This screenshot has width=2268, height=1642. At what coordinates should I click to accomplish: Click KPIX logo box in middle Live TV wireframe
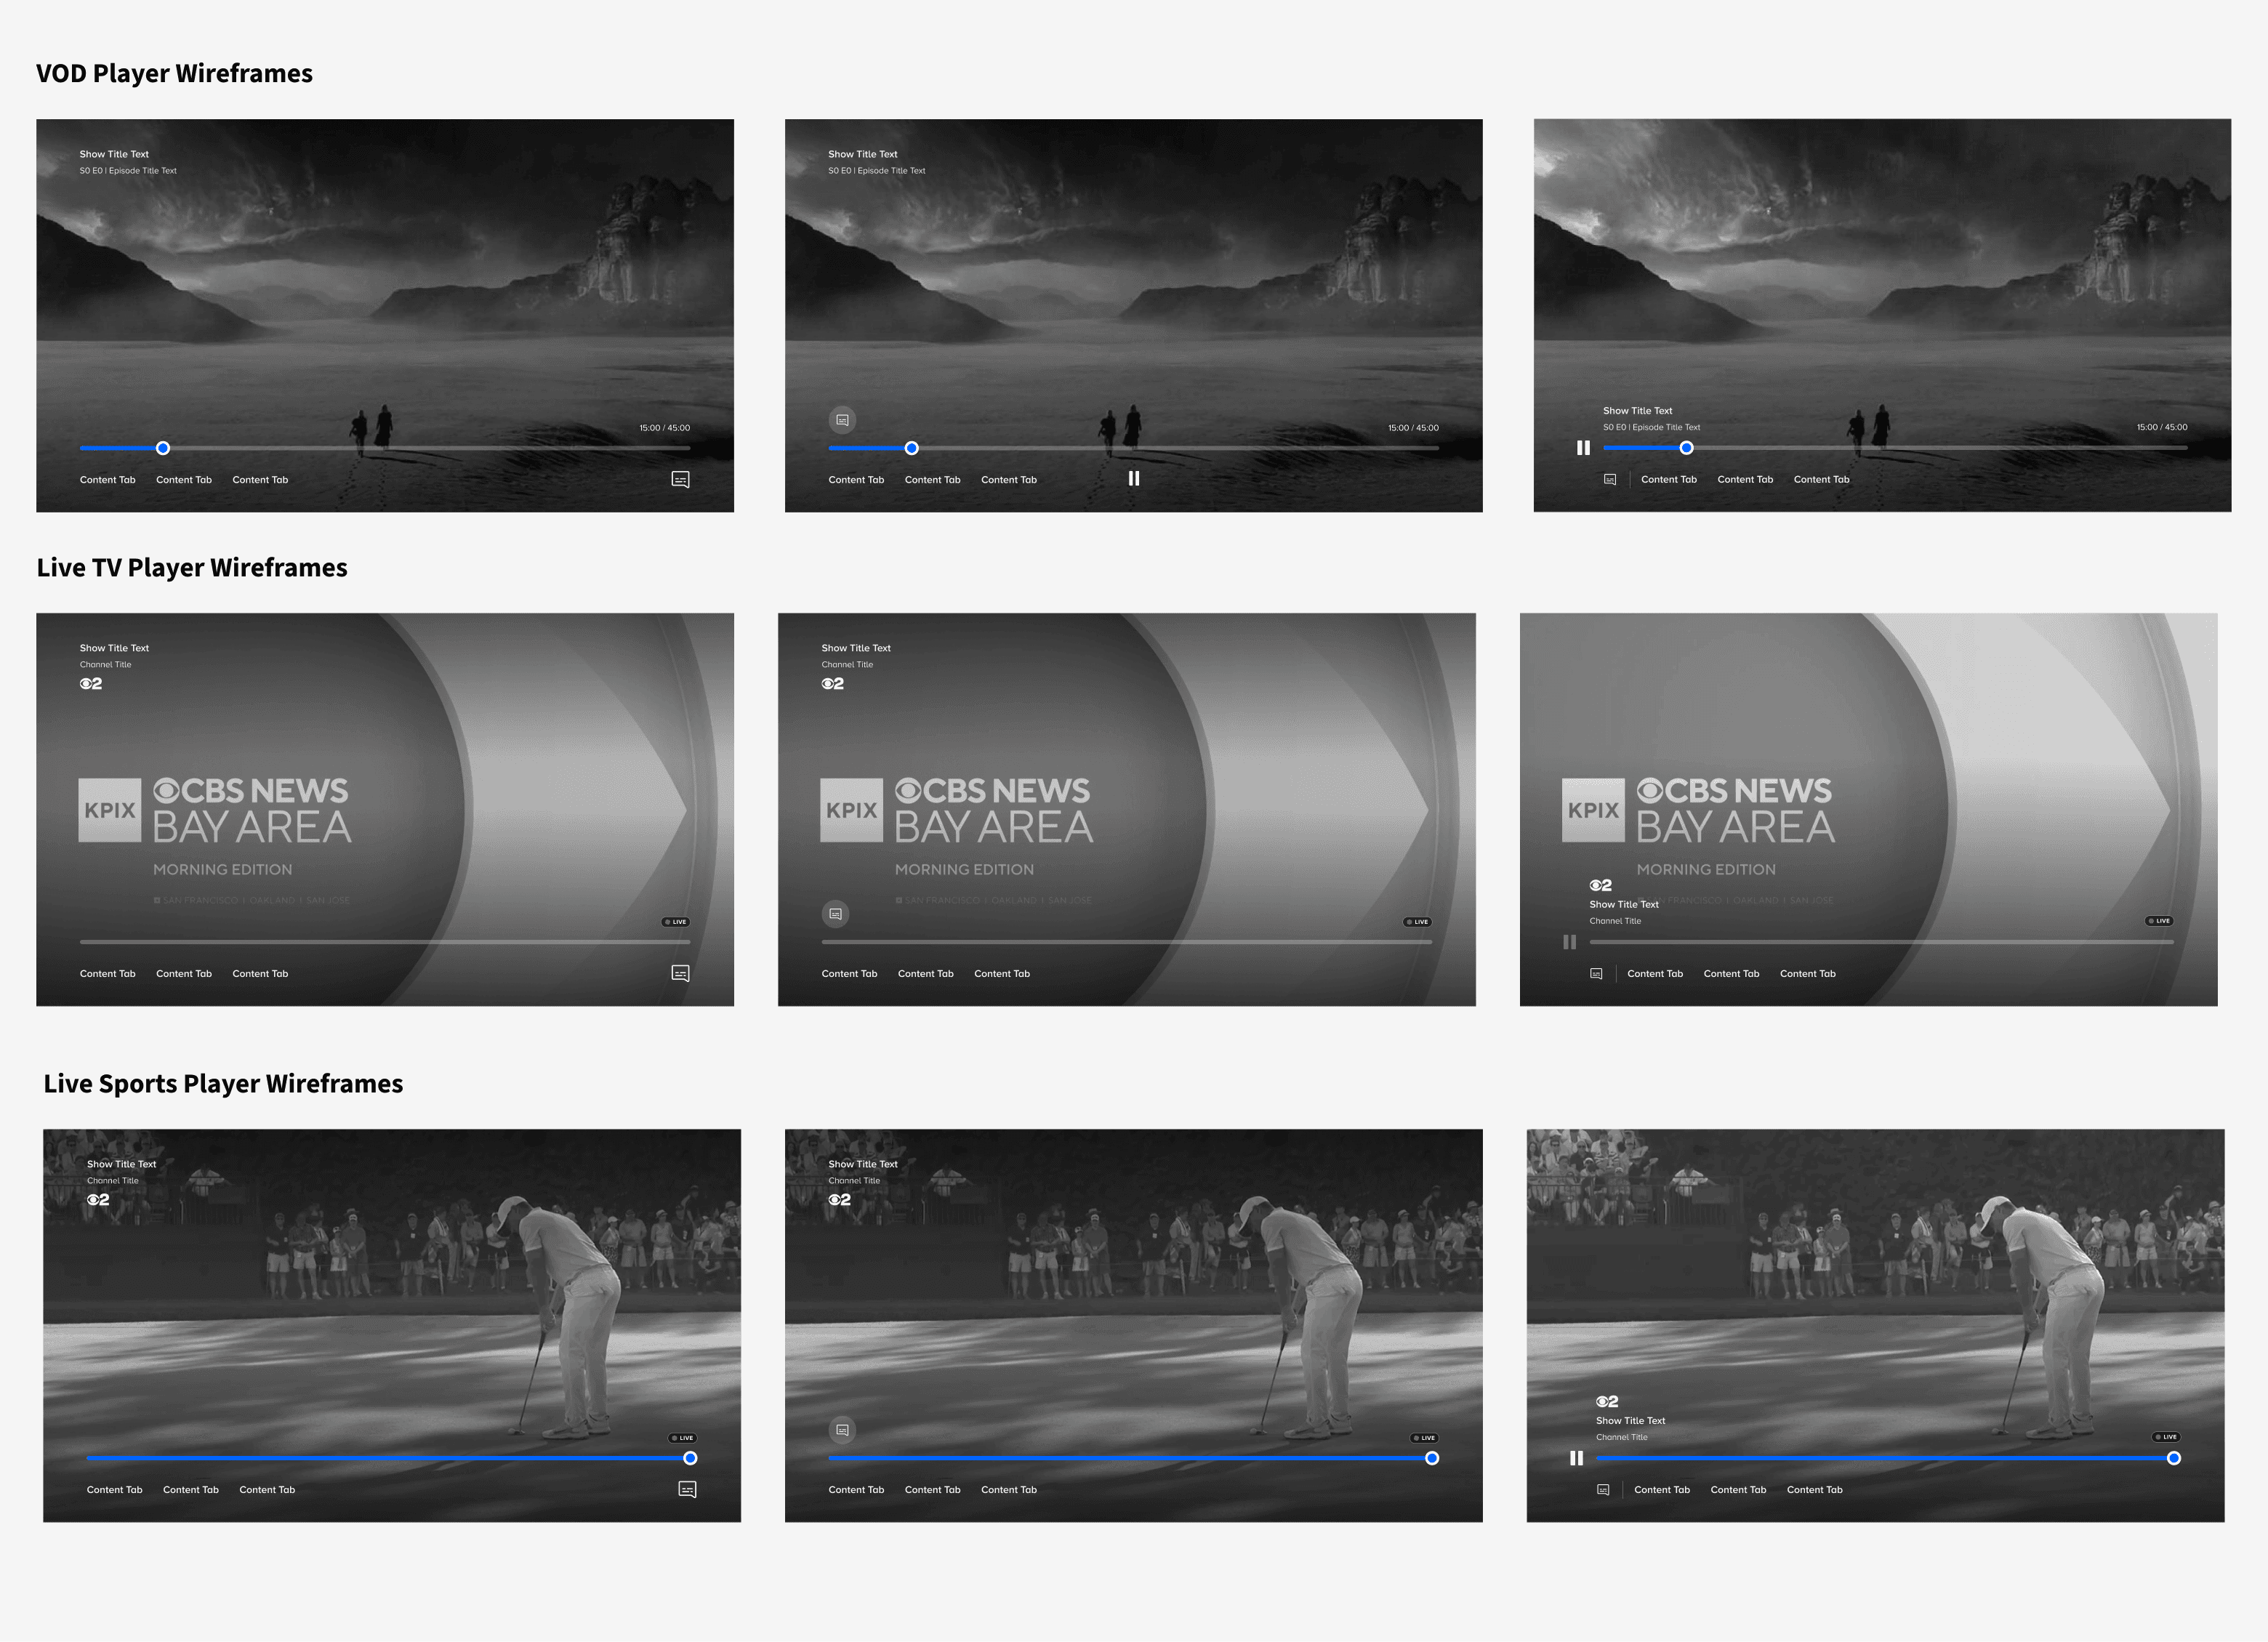(851, 810)
